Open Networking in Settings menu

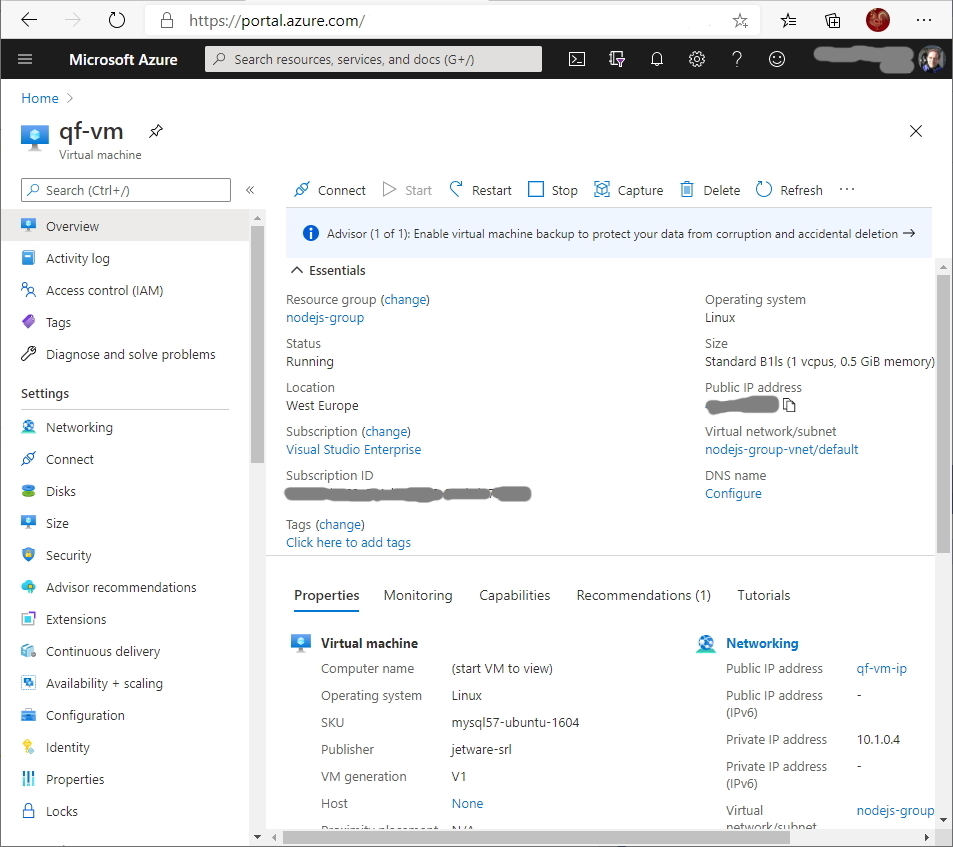tap(79, 427)
